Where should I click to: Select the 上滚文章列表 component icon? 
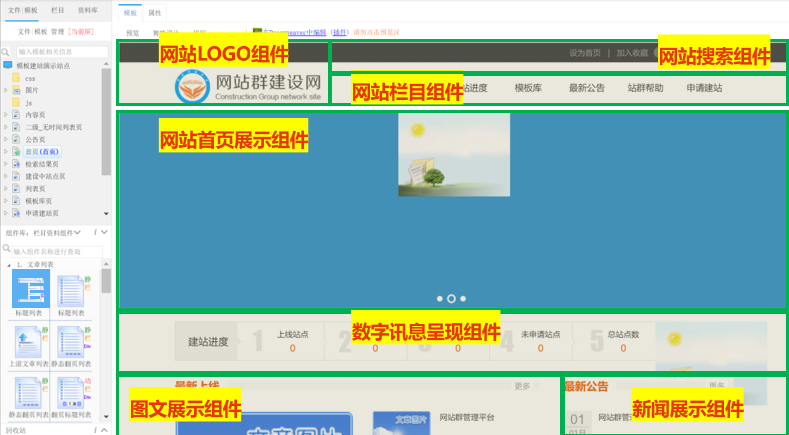[28, 342]
